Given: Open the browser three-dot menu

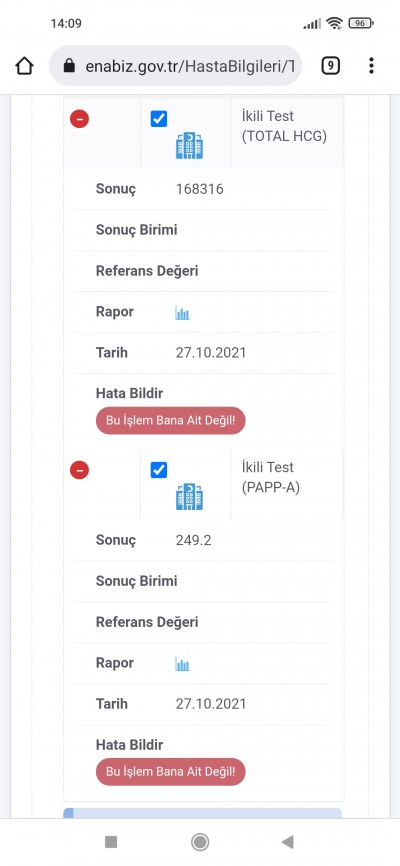Looking at the screenshot, I should (371, 66).
